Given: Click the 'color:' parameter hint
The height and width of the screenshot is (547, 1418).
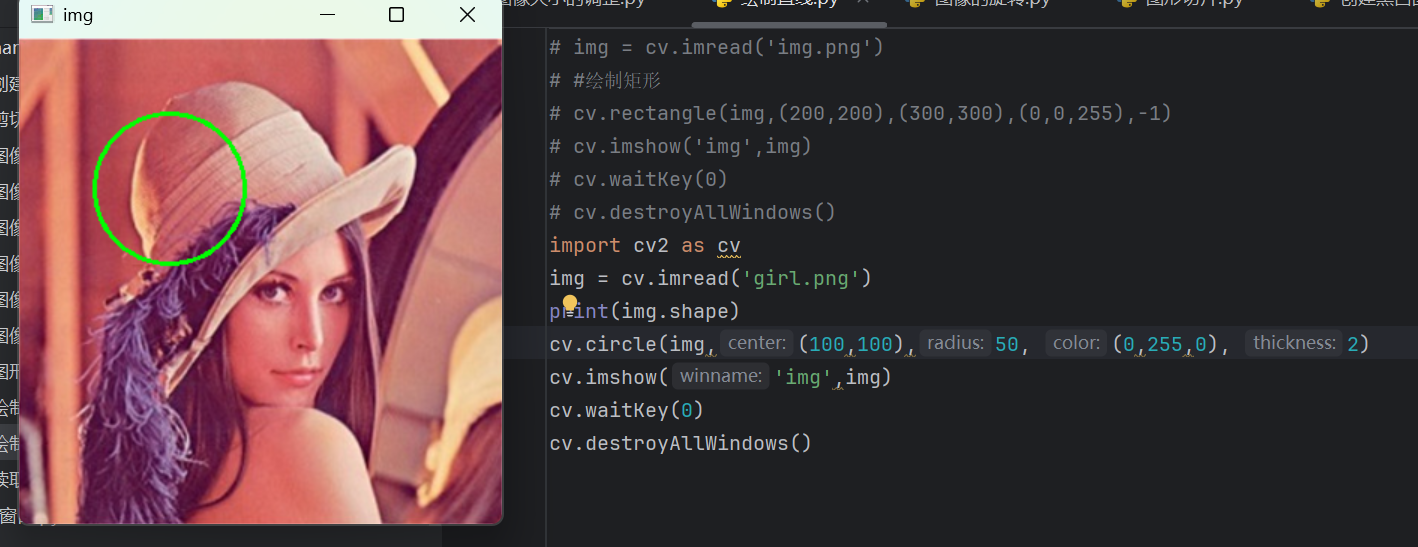Looking at the screenshot, I should tap(1076, 343).
